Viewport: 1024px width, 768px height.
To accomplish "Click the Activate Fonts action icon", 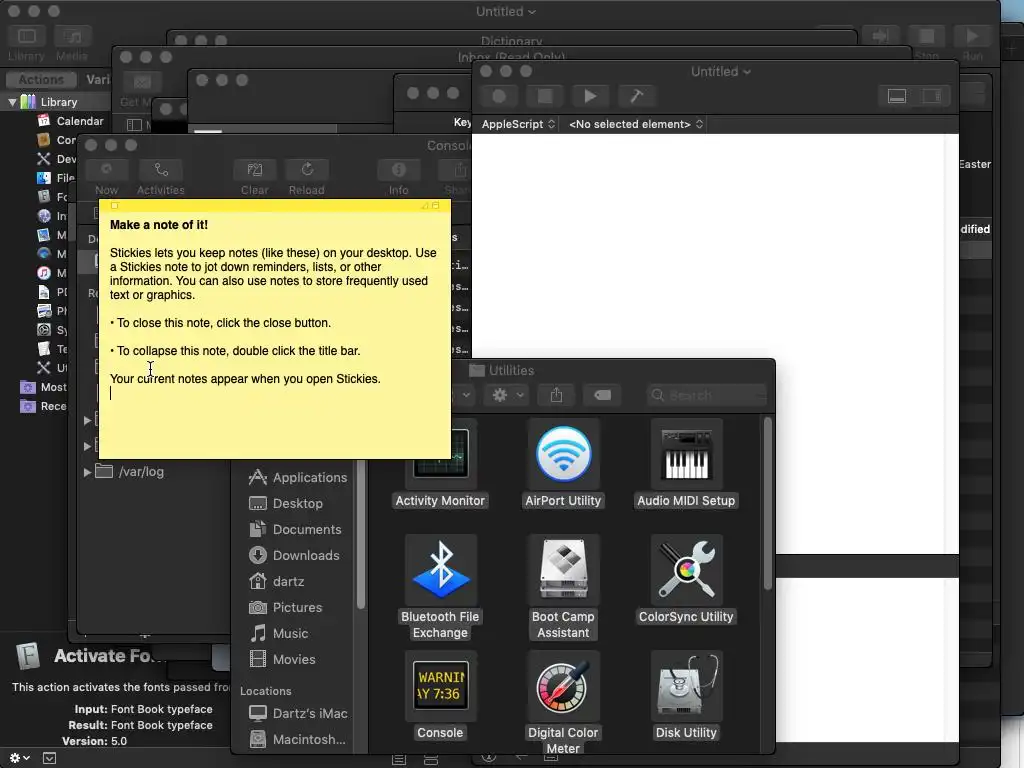I will tap(28, 656).
